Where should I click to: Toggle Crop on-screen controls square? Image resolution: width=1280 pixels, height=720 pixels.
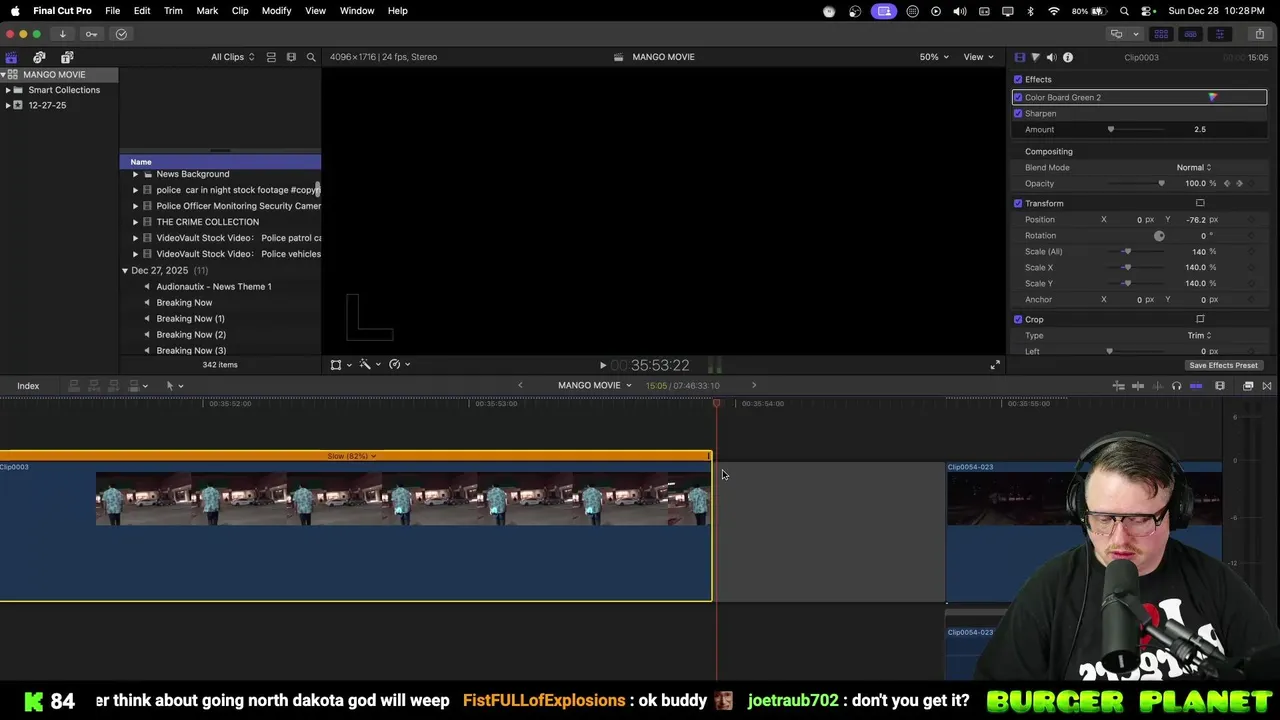[1200, 319]
